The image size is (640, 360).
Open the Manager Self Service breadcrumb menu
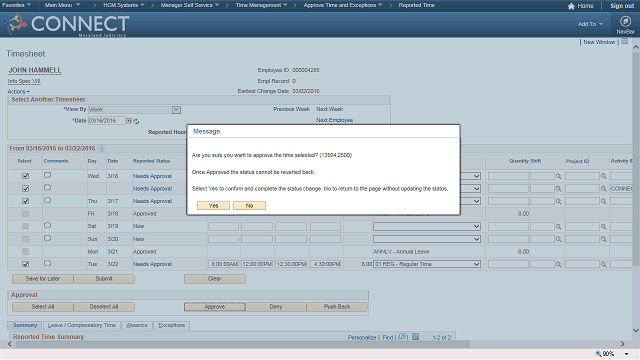[x=190, y=5]
